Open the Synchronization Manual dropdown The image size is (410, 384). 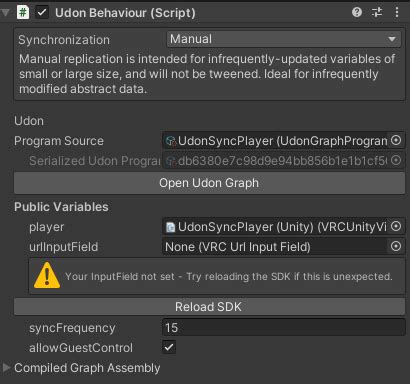pyautogui.click(x=284, y=39)
